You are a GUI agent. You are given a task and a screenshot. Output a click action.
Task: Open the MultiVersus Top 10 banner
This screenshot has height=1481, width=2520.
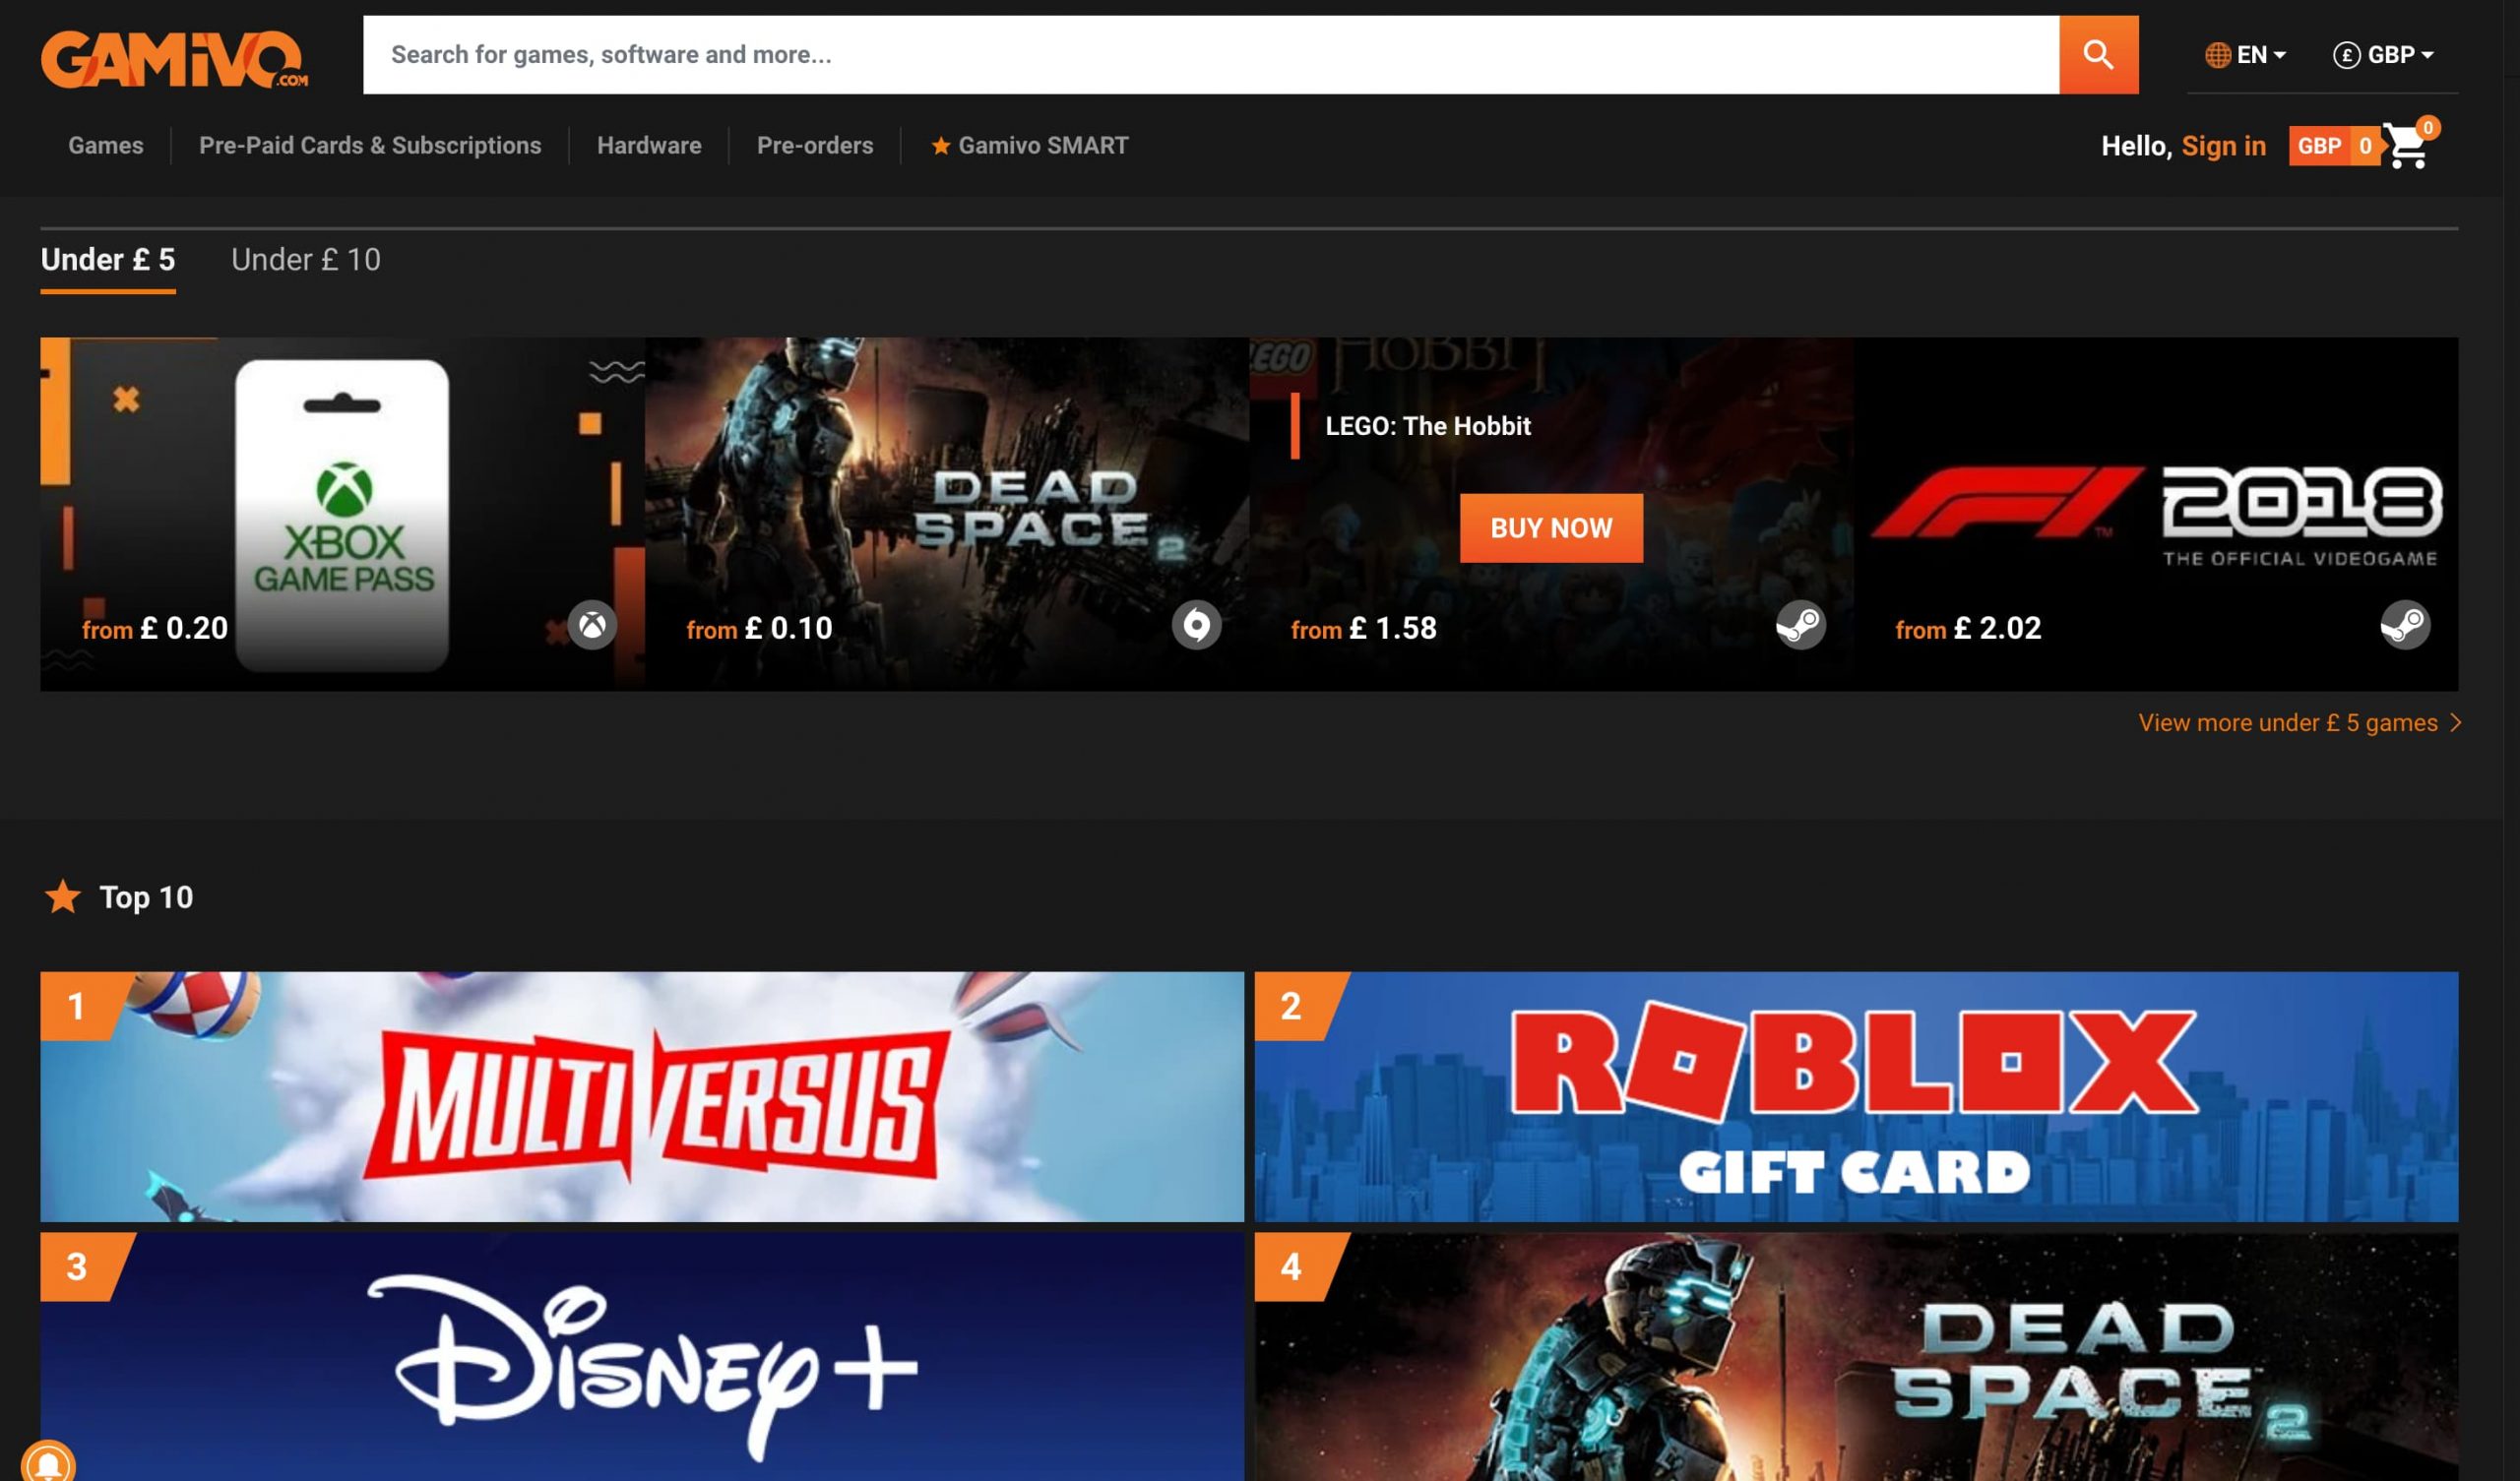[642, 1097]
